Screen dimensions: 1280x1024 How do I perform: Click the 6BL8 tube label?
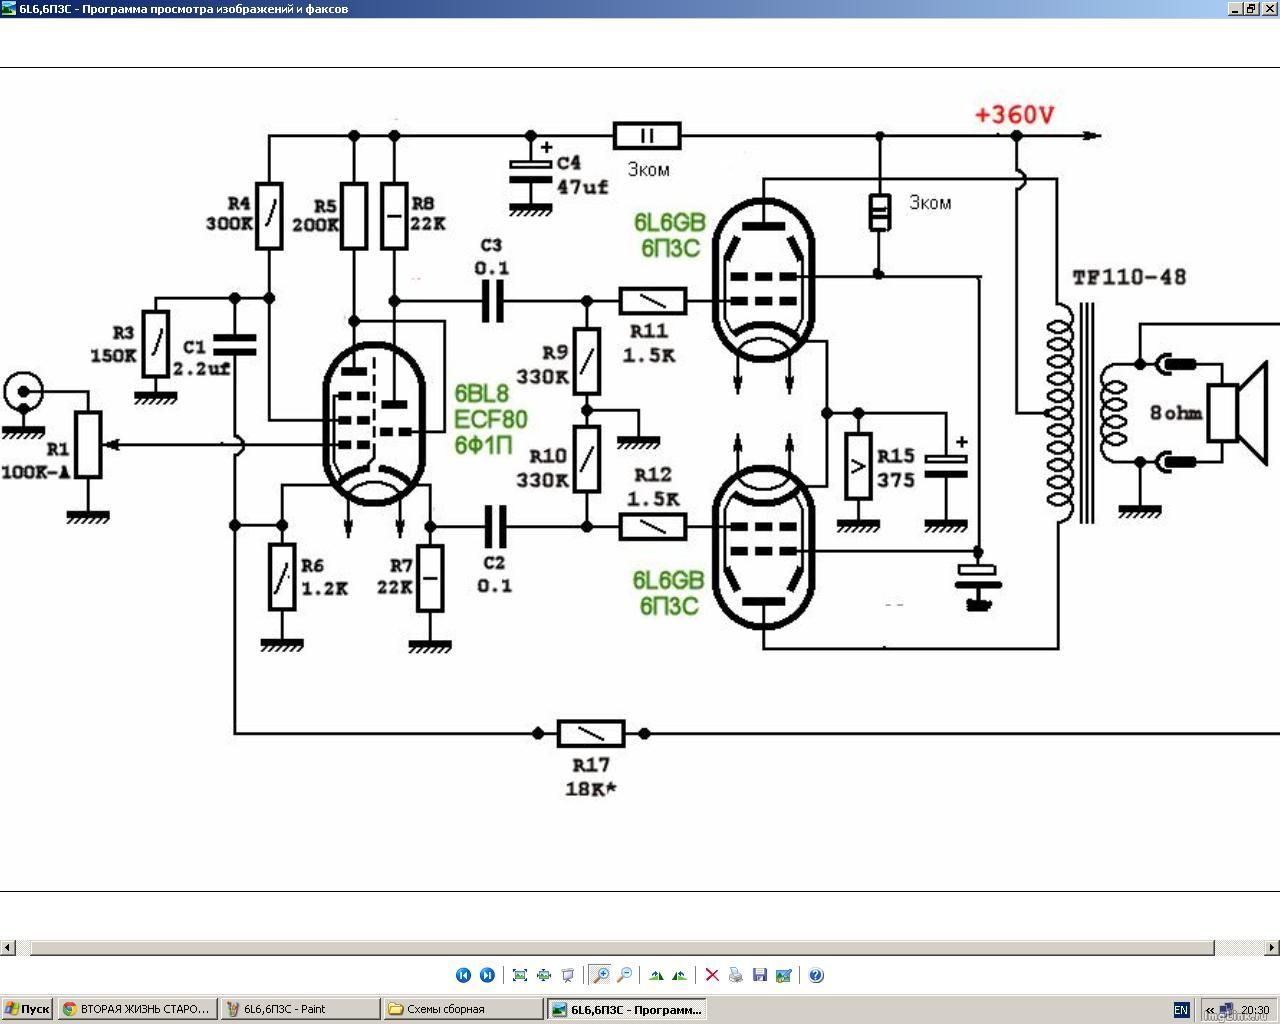coord(481,394)
